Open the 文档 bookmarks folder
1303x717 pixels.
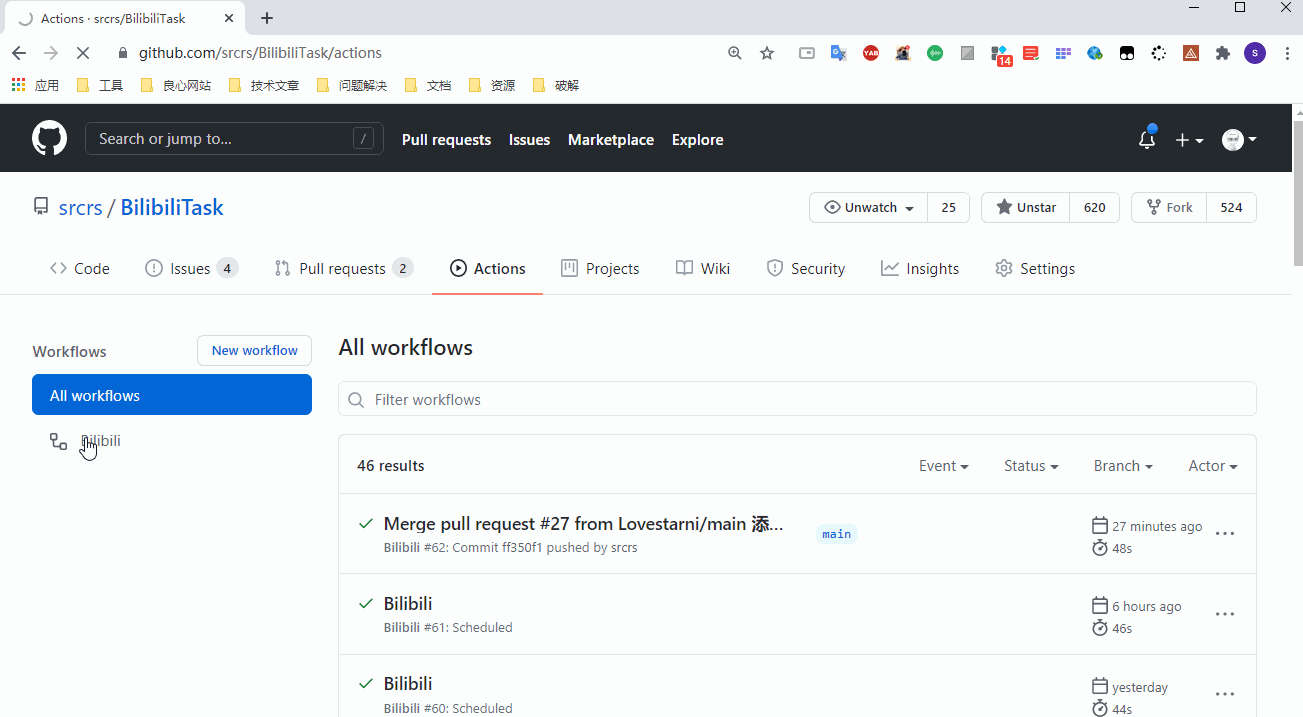tap(428, 85)
